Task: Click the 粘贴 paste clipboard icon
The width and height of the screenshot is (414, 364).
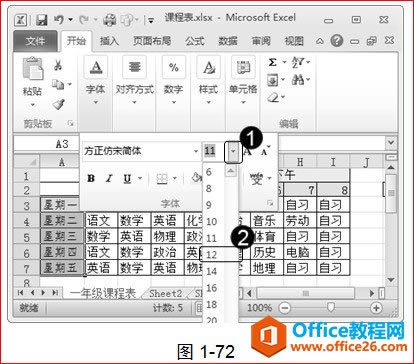Action: pyautogui.click(x=33, y=69)
